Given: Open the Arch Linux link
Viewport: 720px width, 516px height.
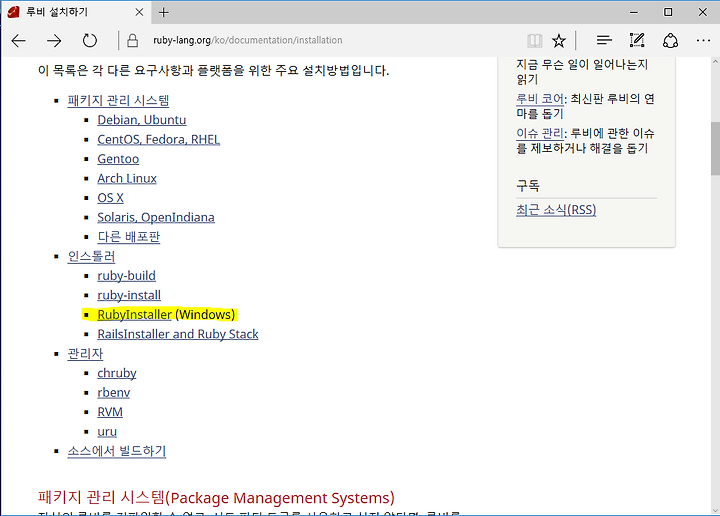Looking at the screenshot, I should pyautogui.click(x=127, y=178).
